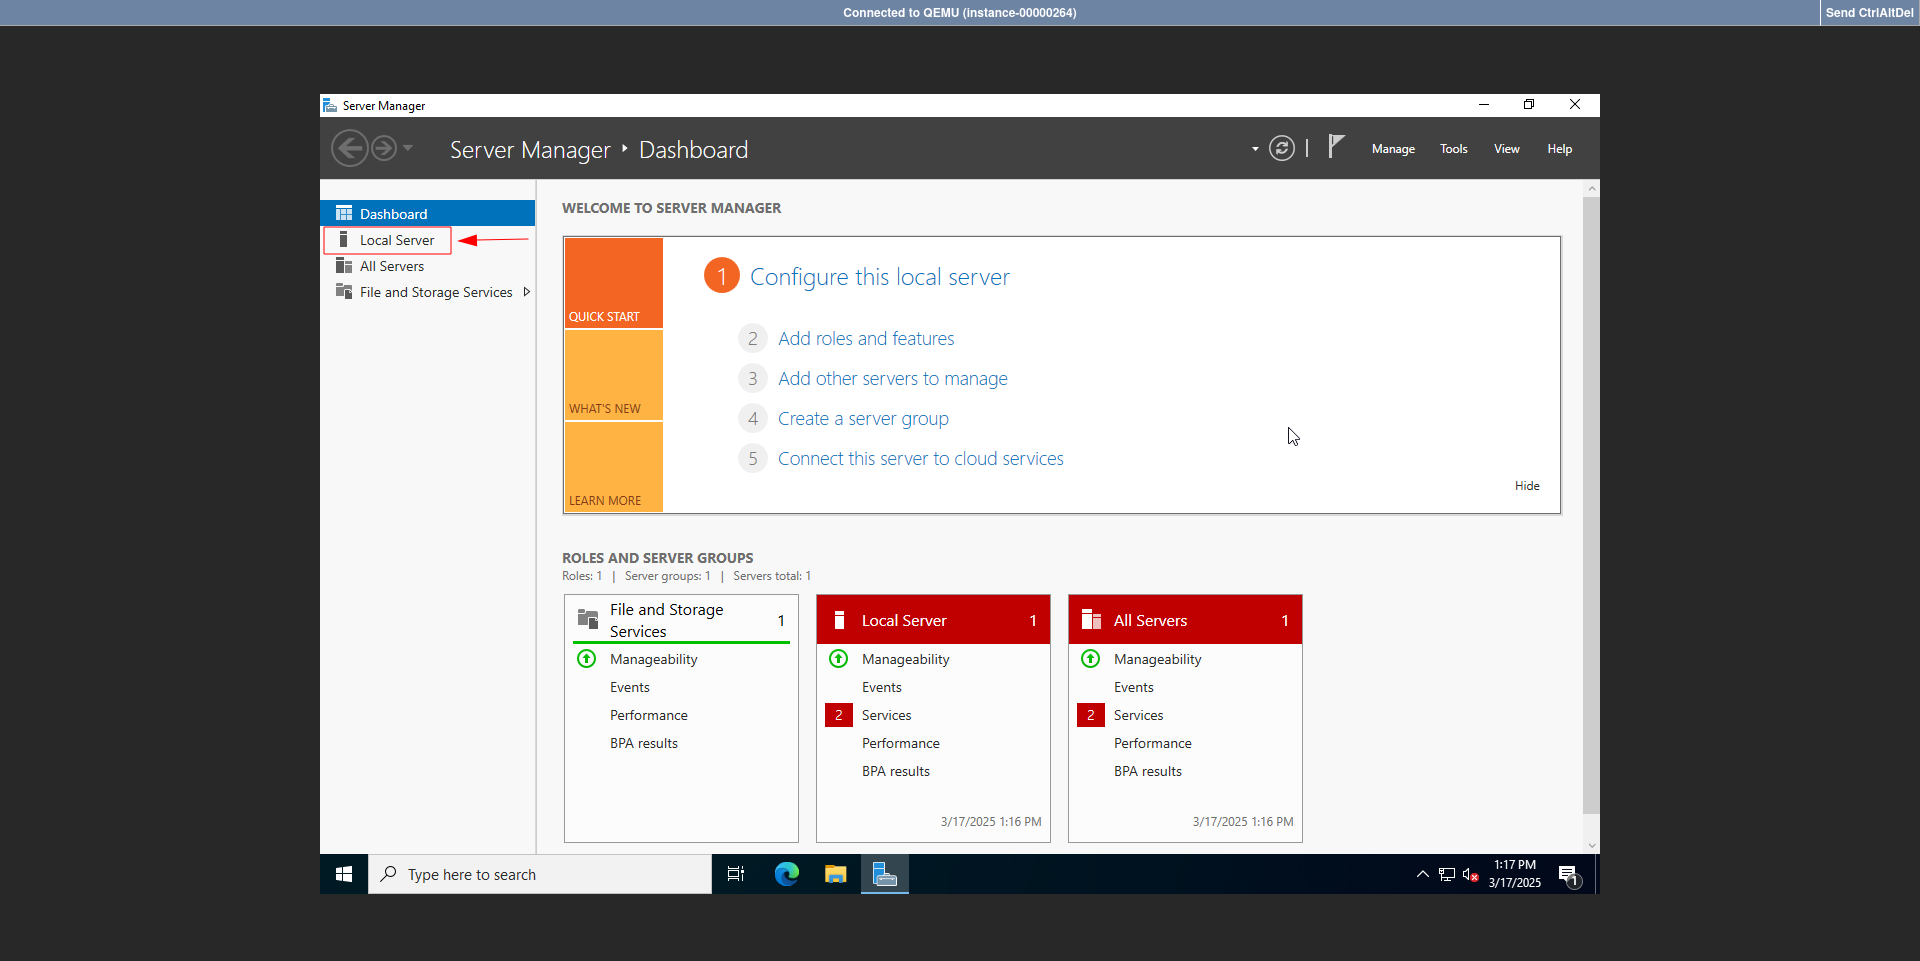Expand File and Storage Services submenu arrow
Screen dimensions: 1920x961
(x=527, y=292)
